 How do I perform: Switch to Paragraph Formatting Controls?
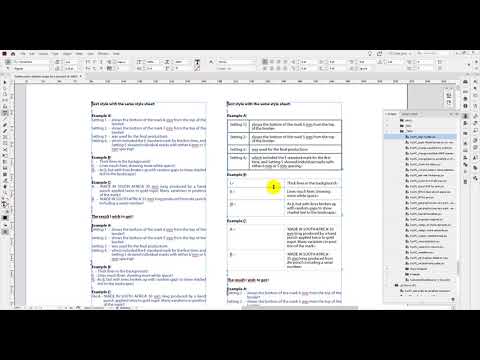point(8,68)
